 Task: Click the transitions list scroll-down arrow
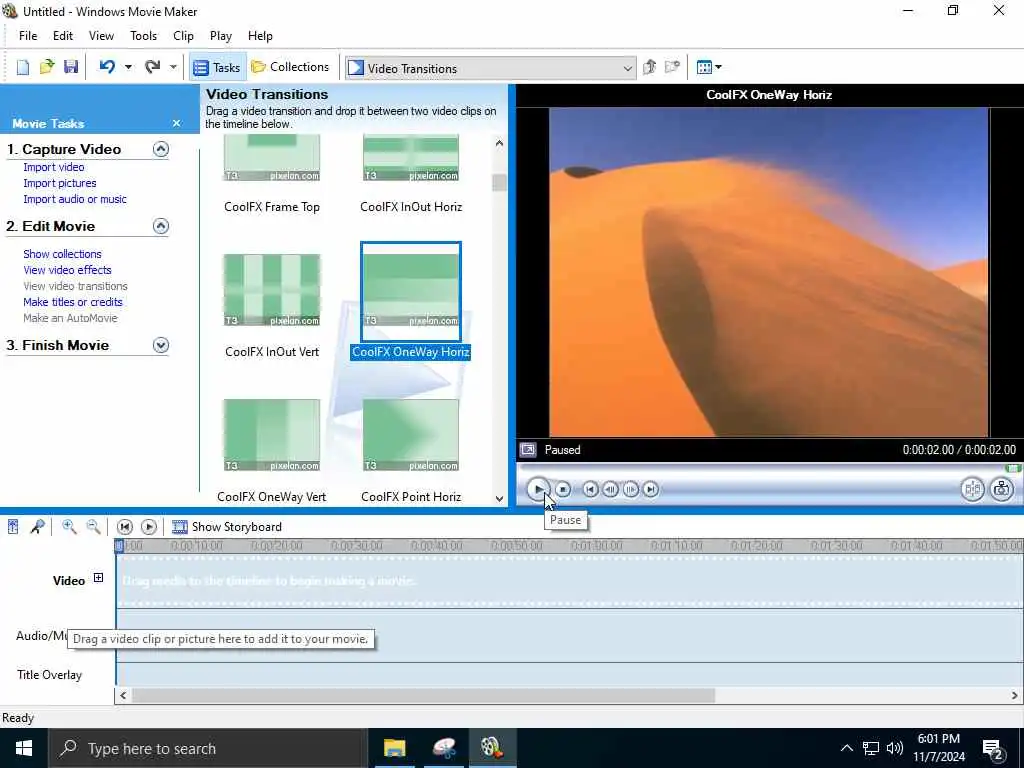pos(500,499)
